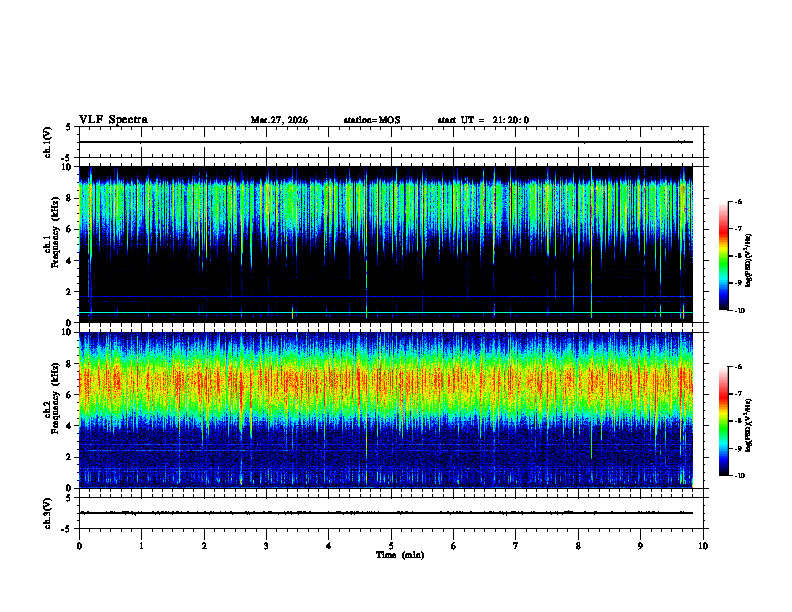Click the time axis tick label "2"

[x=204, y=546]
